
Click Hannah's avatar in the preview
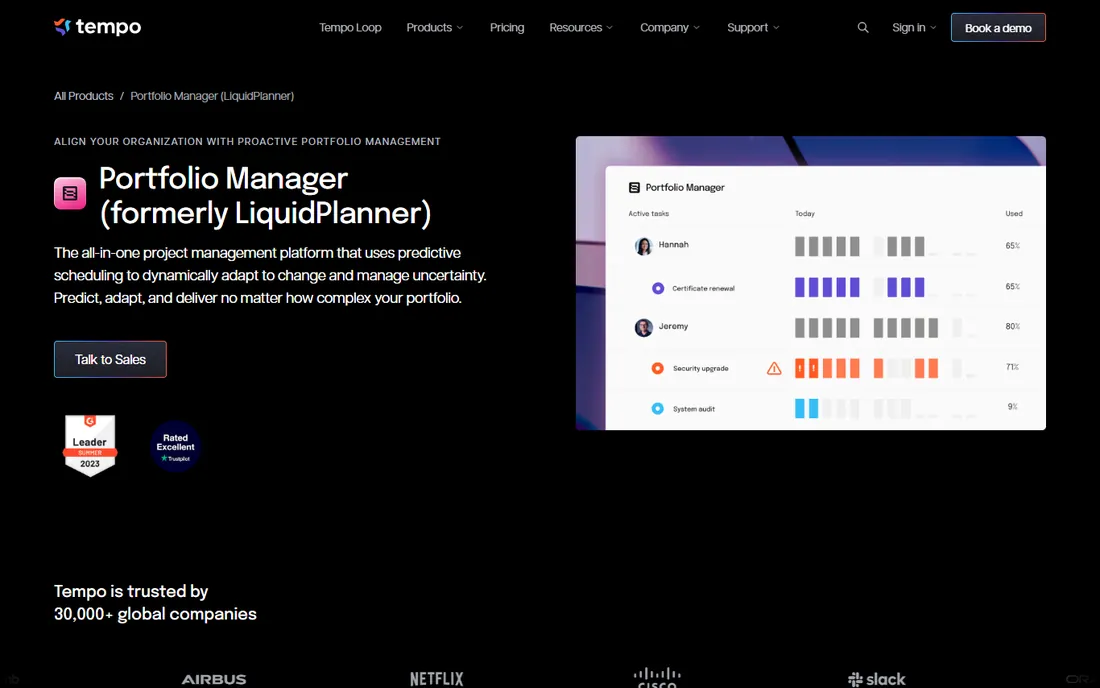click(x=643, y=246)
